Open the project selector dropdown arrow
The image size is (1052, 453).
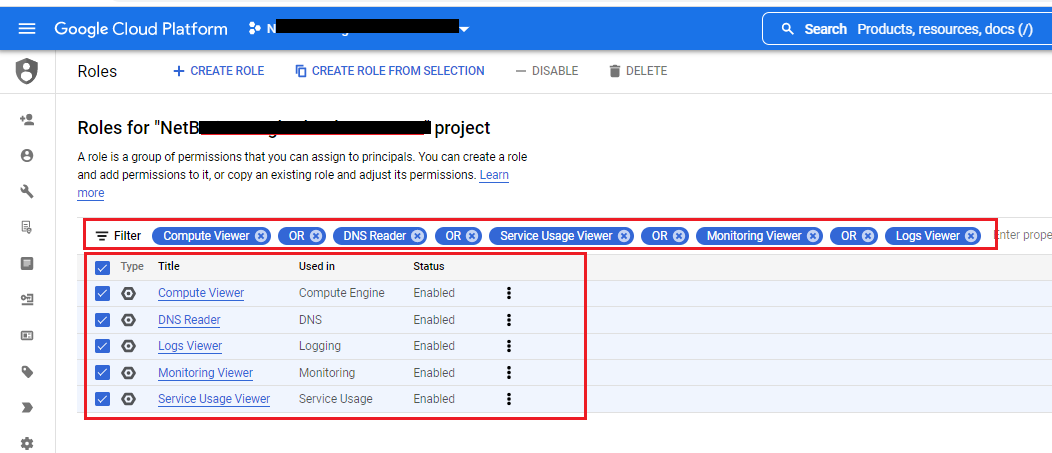coord(464,29)
